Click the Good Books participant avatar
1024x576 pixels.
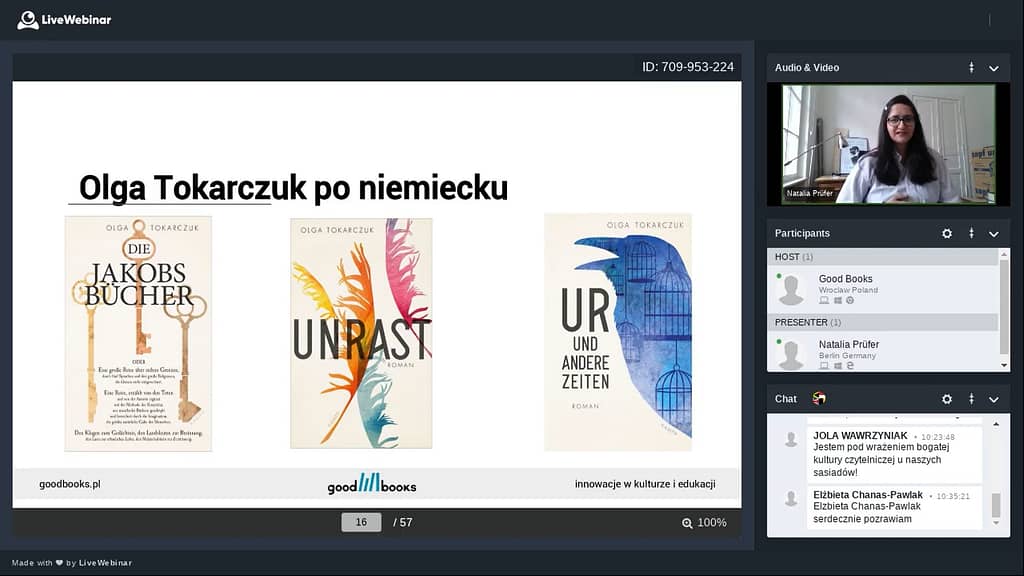click(x=791, y=289)
